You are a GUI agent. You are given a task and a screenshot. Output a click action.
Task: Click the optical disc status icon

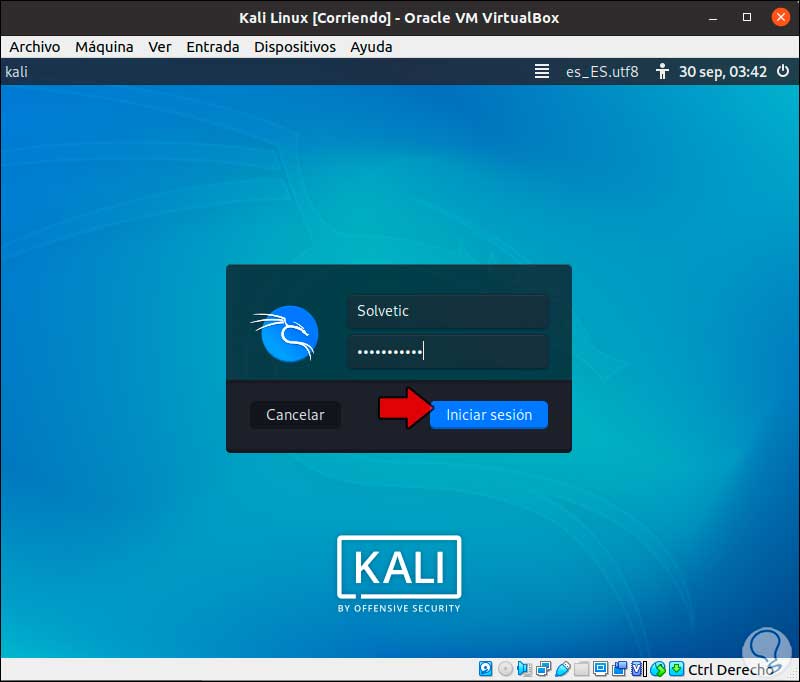coord(505,668)
